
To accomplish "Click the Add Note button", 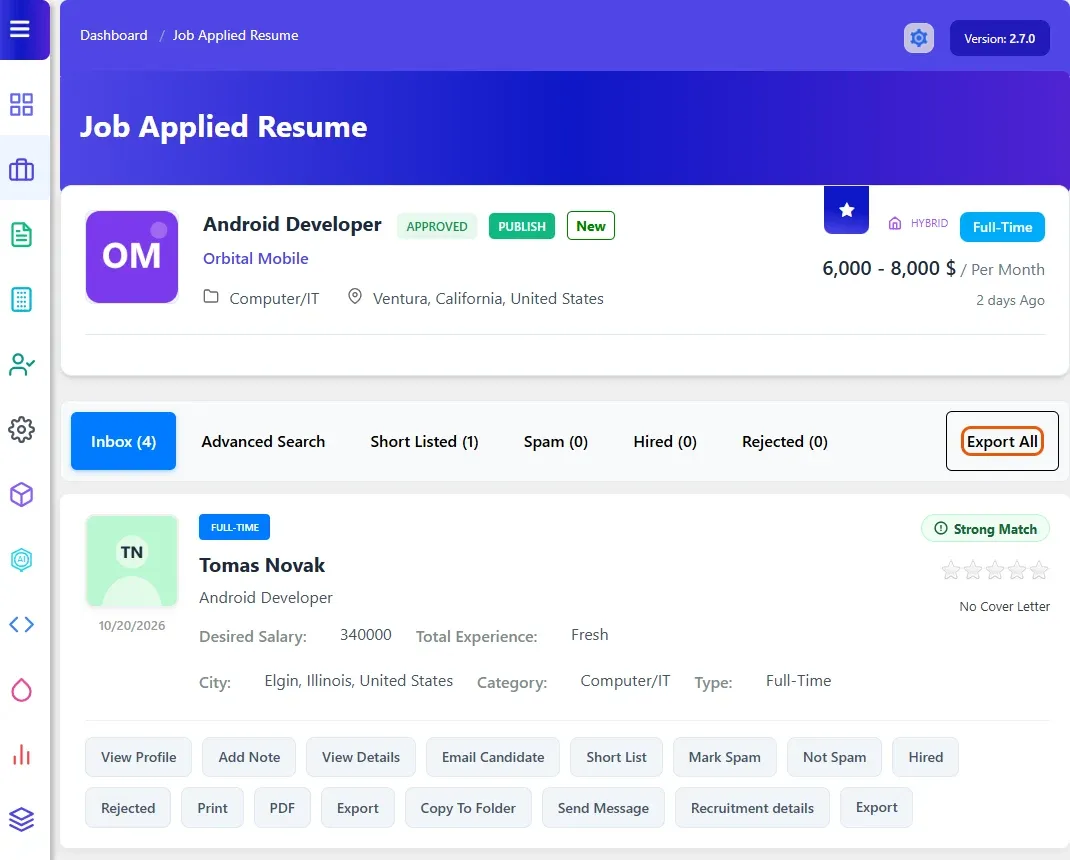I will pos(249,757).
